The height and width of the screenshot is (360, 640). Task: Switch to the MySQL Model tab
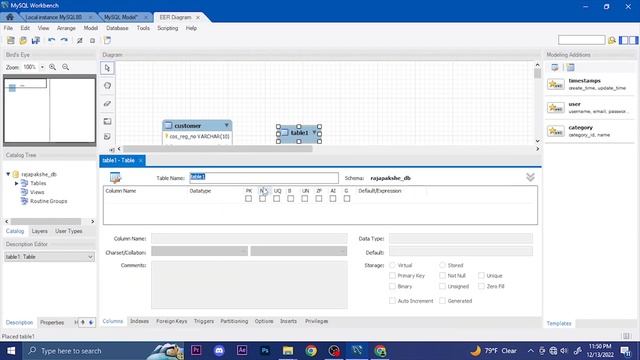pos(121,17)
